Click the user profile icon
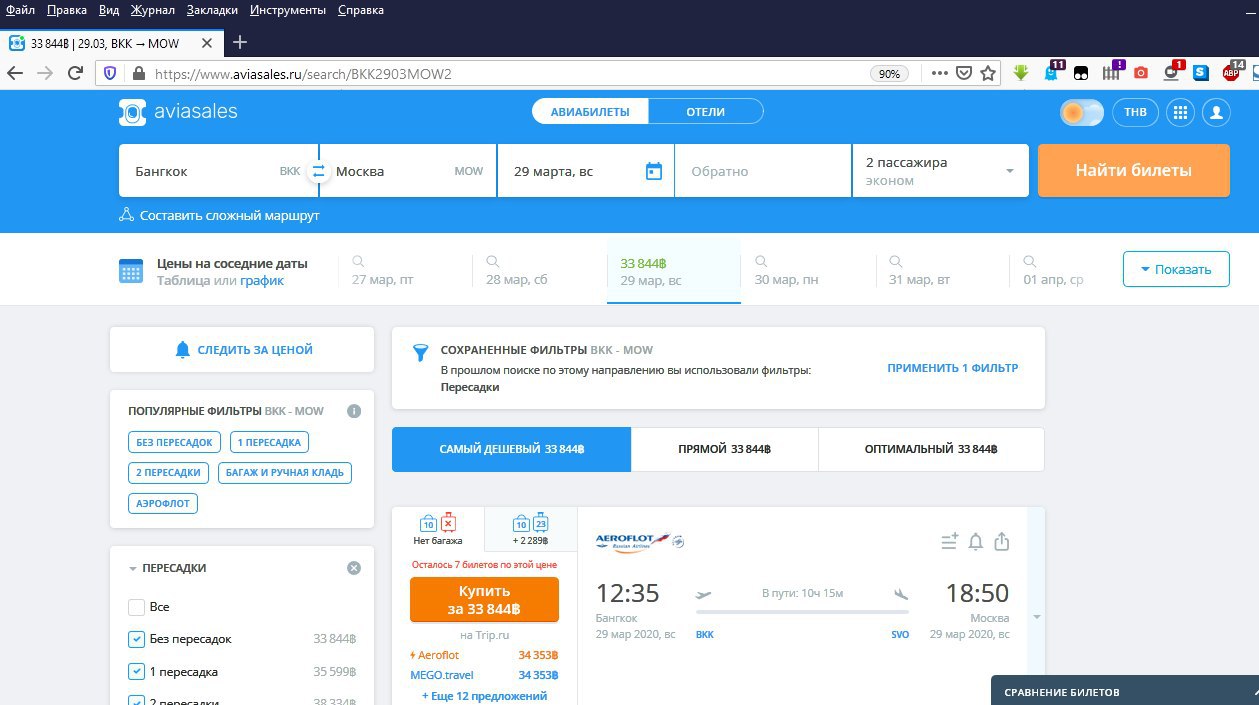This screenshot has width=1259, height=705. [1216, 112]
